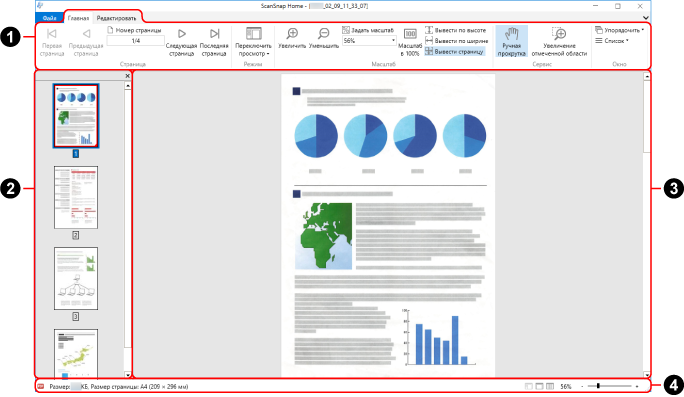Close the thumbnail panel

point(127,76)
